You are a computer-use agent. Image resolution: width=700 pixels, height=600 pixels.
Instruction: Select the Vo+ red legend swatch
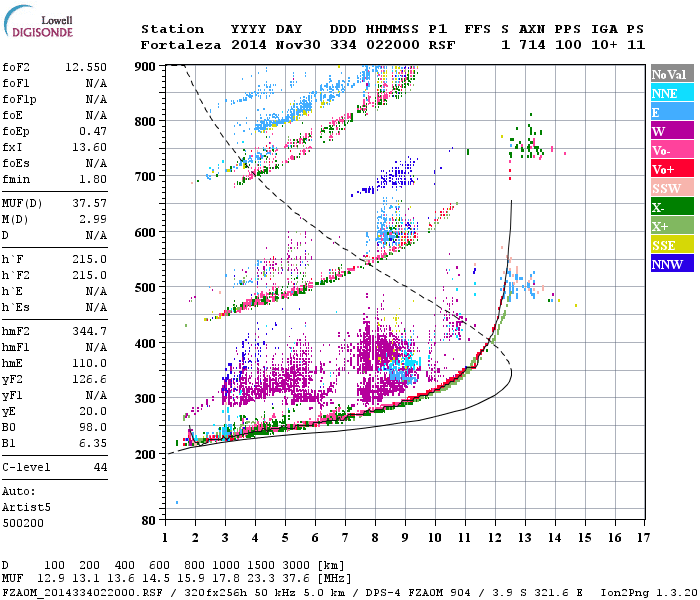coord(672,169)
